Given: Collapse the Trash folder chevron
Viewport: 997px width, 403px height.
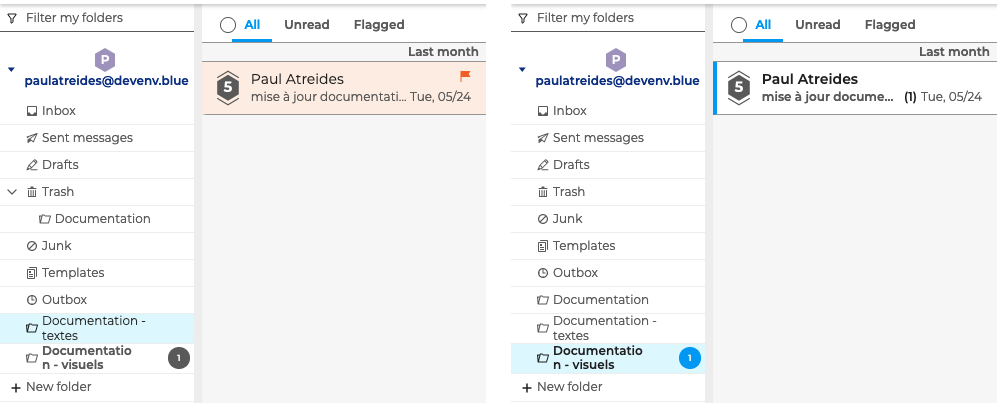Looking at the screenshot, I should (x=11, y=191).
